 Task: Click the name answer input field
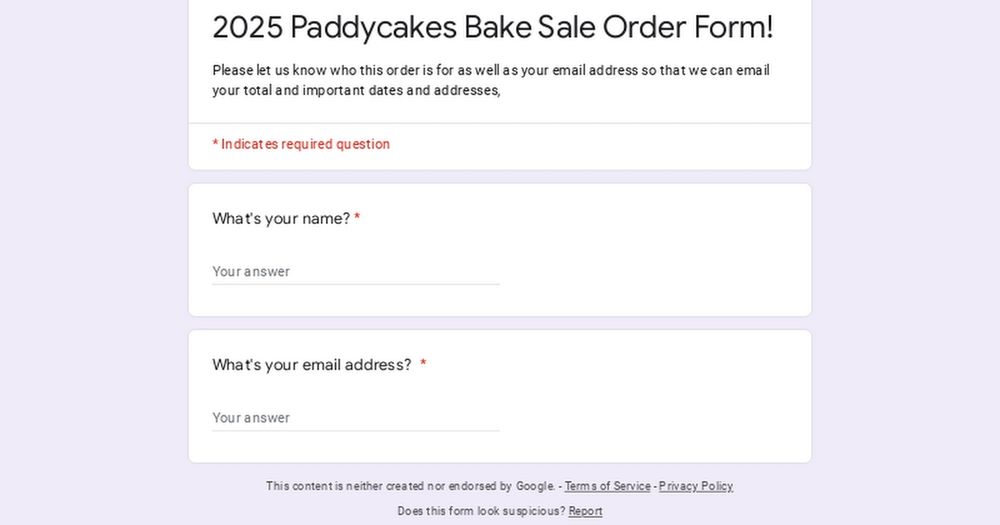356,272
